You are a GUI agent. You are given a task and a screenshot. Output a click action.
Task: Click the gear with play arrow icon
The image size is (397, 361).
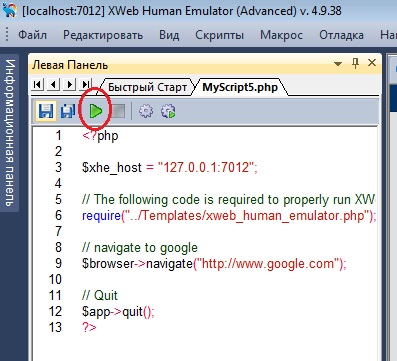click(x=168, y=111)
